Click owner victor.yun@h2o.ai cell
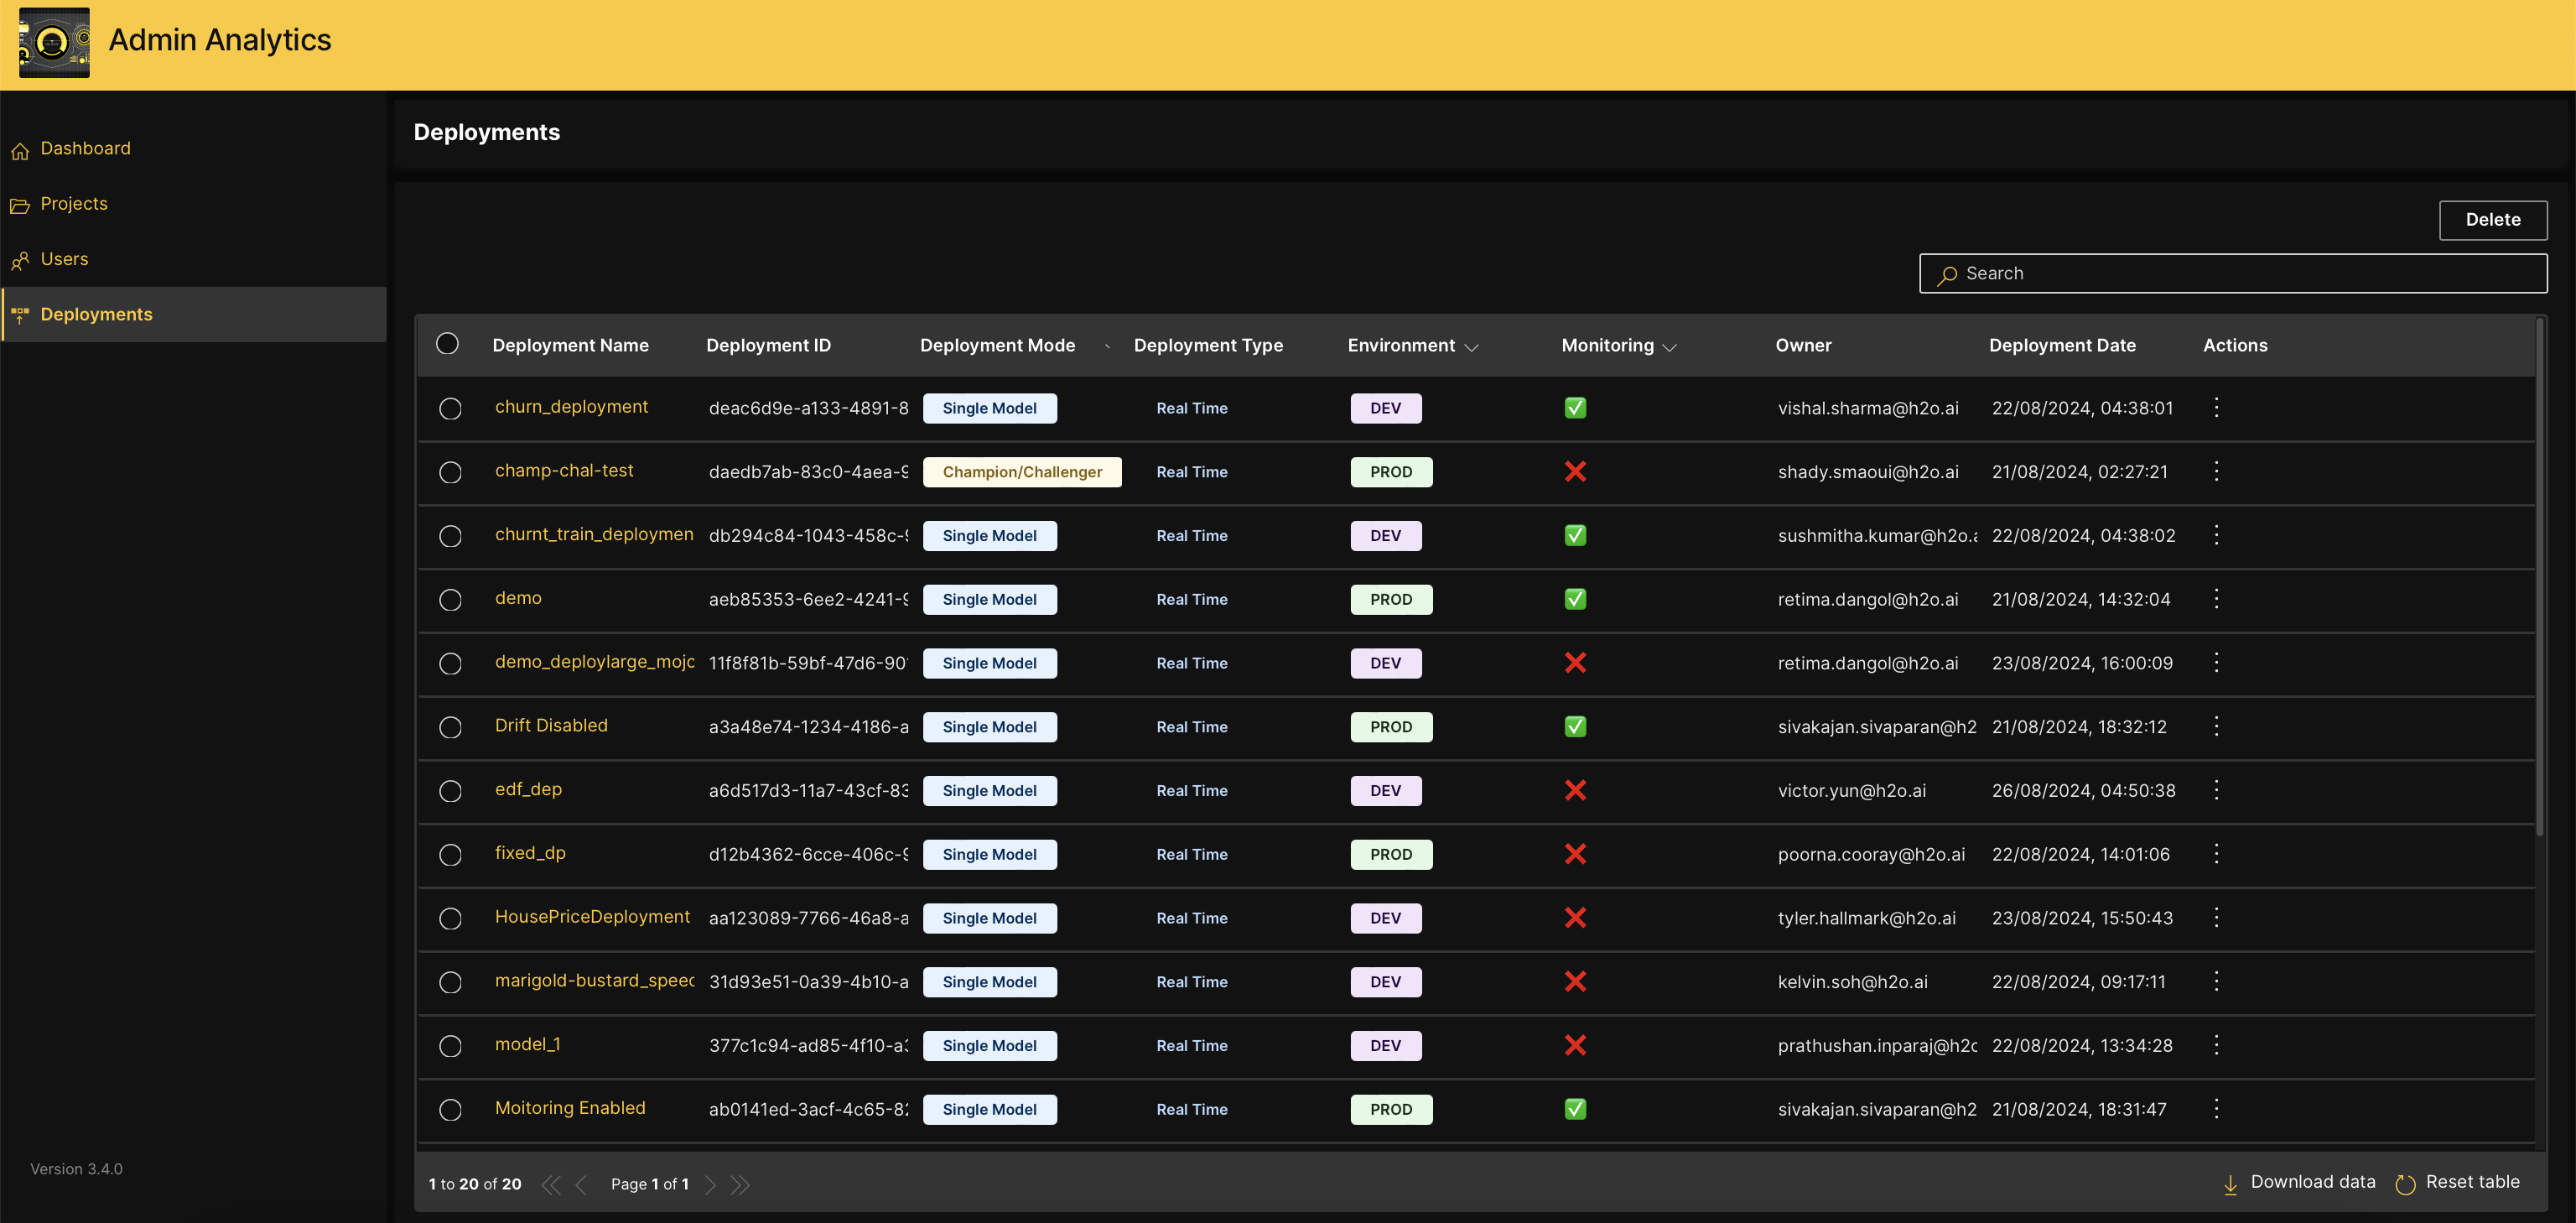The image size is (2576, 1223). pyautogui.click(x=1851, y=791)
